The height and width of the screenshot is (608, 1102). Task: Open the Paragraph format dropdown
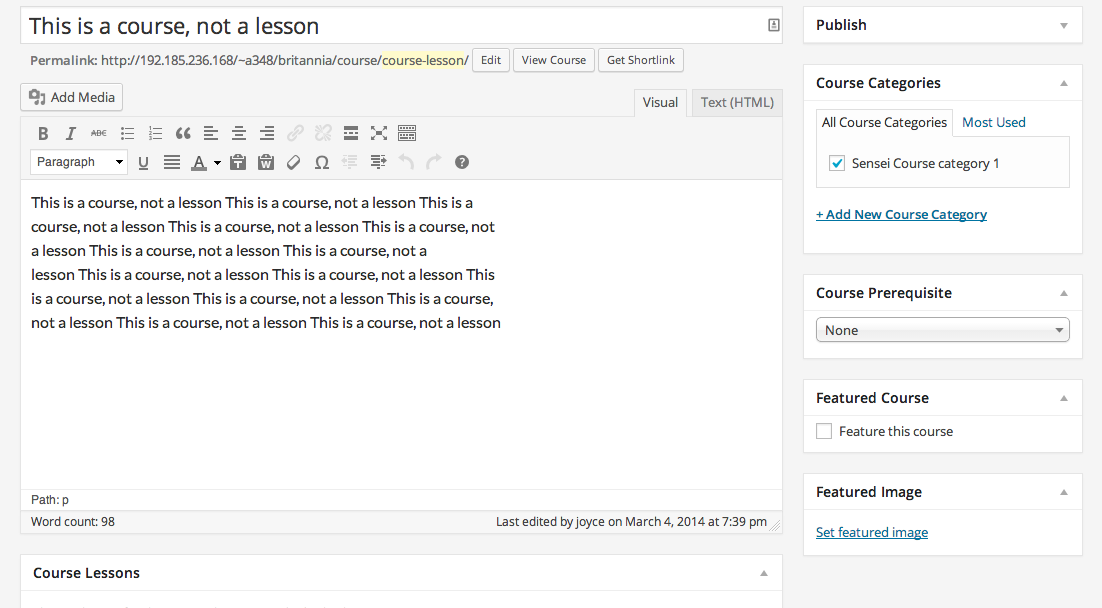coord(79,162)
